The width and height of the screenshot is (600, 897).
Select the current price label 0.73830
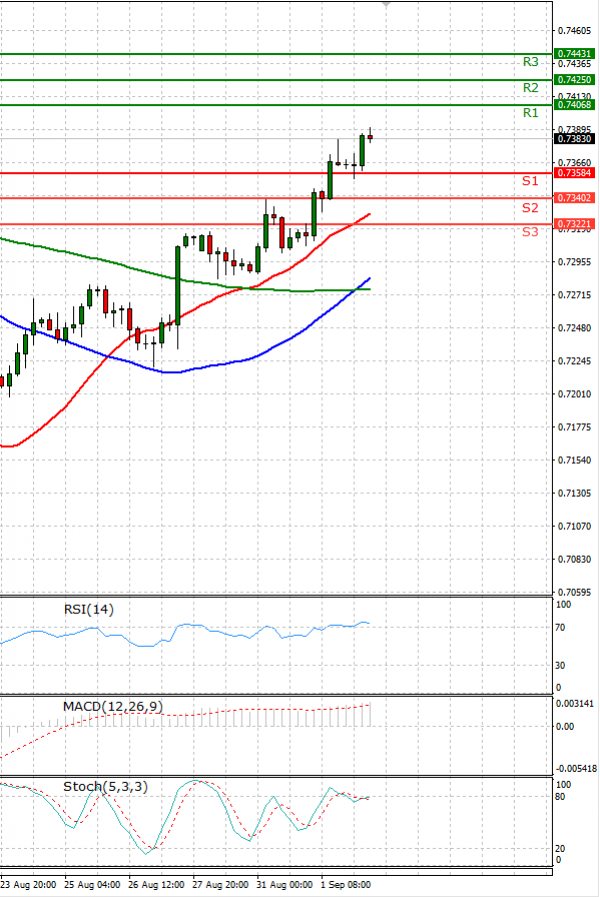tap(574, 138)
